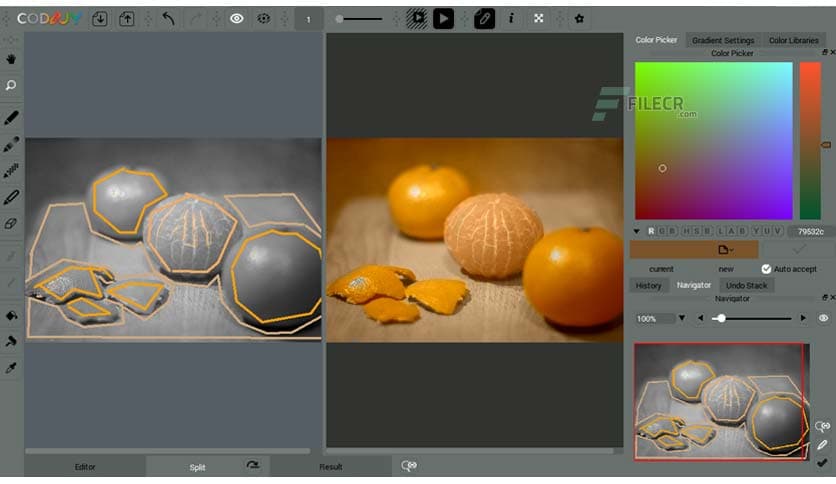This screenshot has width=836, height=484.
Task: Pick the Eyedropper tool in left toolbar
Action: point(11,368)
